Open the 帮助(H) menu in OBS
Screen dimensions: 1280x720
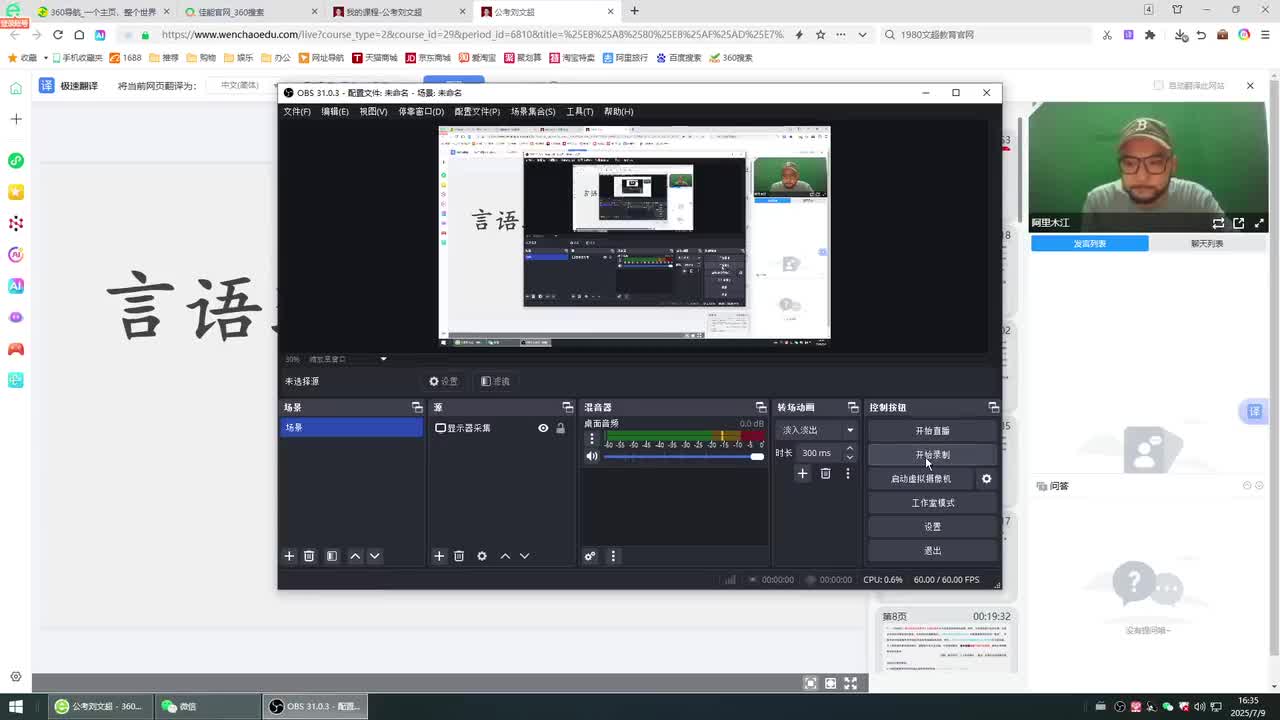point(618,111)
